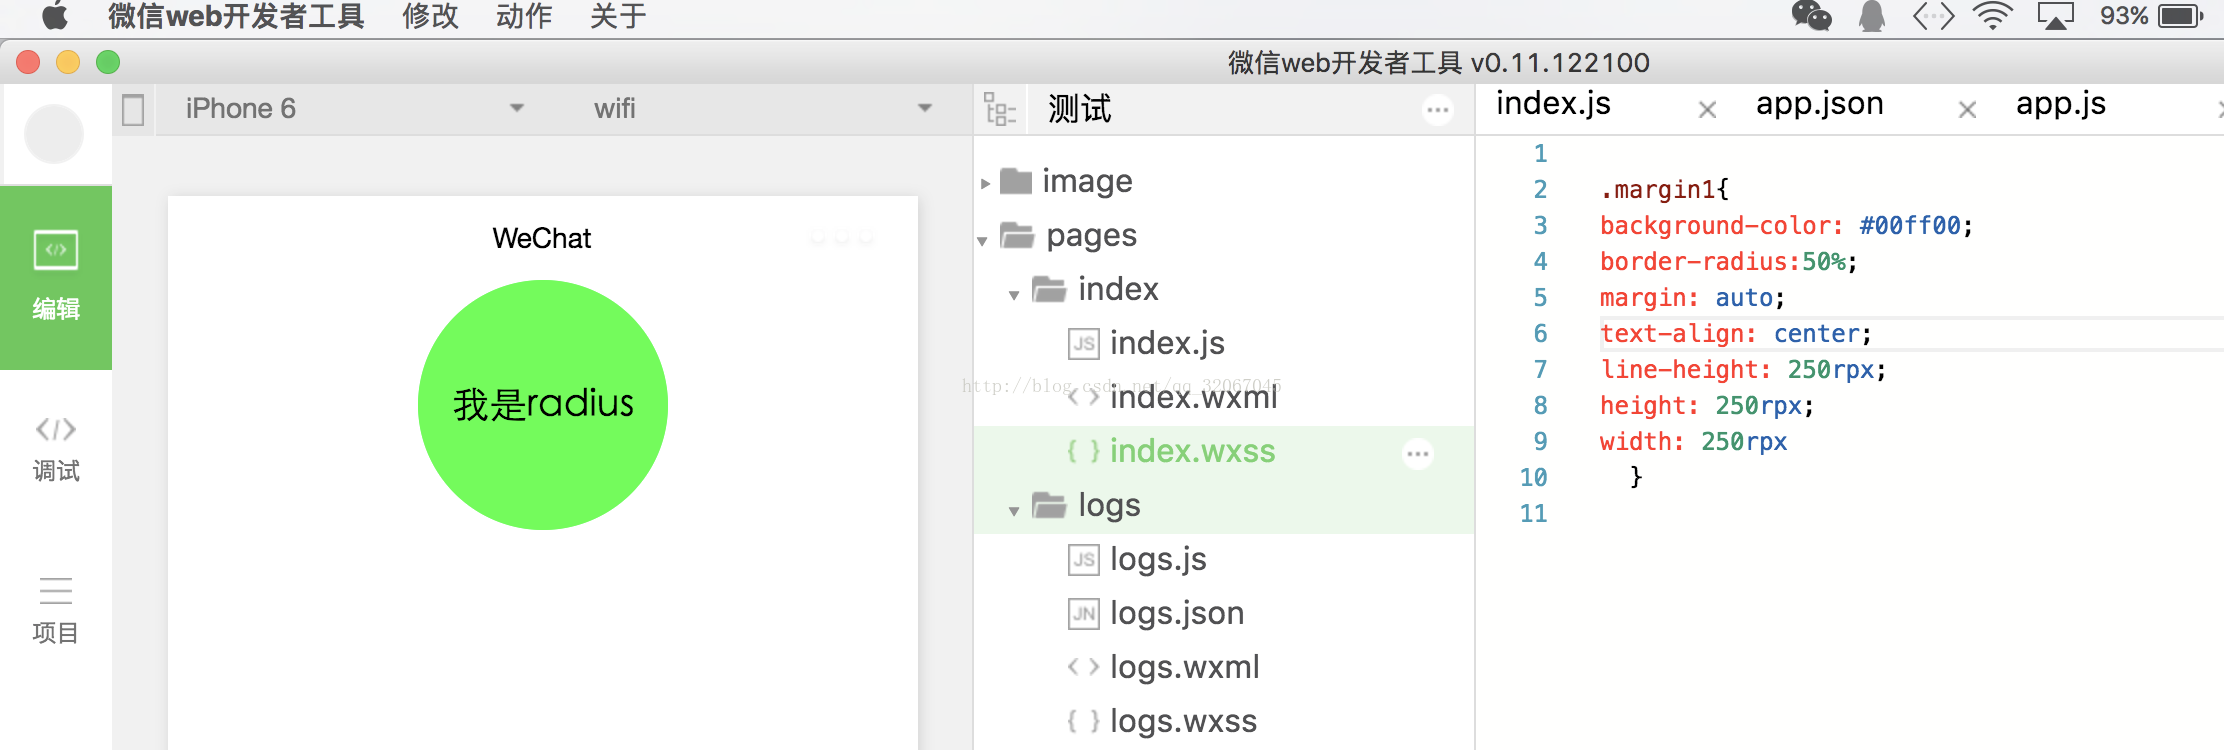Viewport: 2224px width, 750px height.
Task: Expand the image folder
Action: tap(985, 183)
